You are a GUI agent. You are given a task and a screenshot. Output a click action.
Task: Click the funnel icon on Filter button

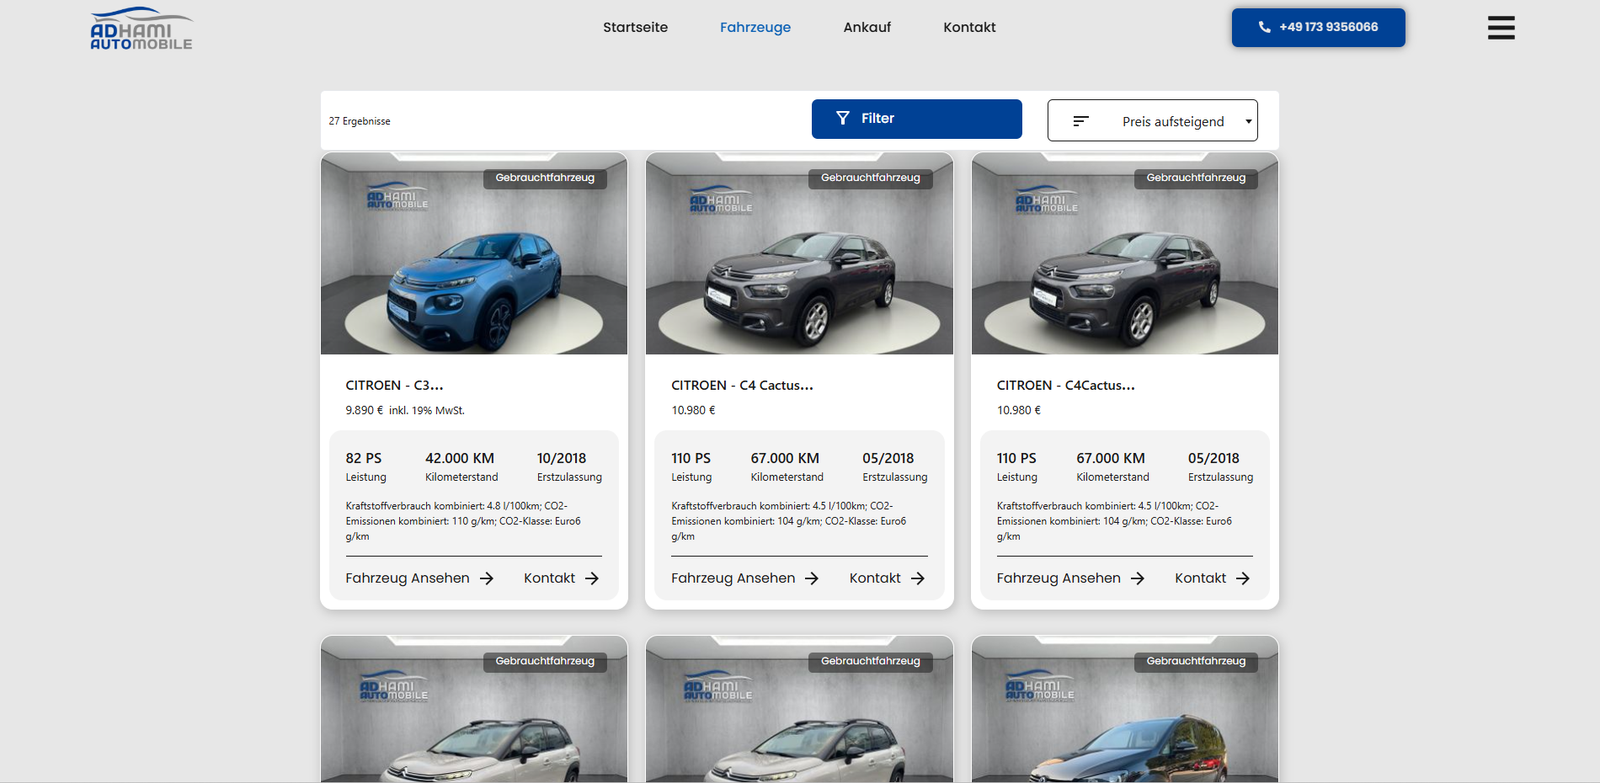pyautogui.click(x=843, y=118)
